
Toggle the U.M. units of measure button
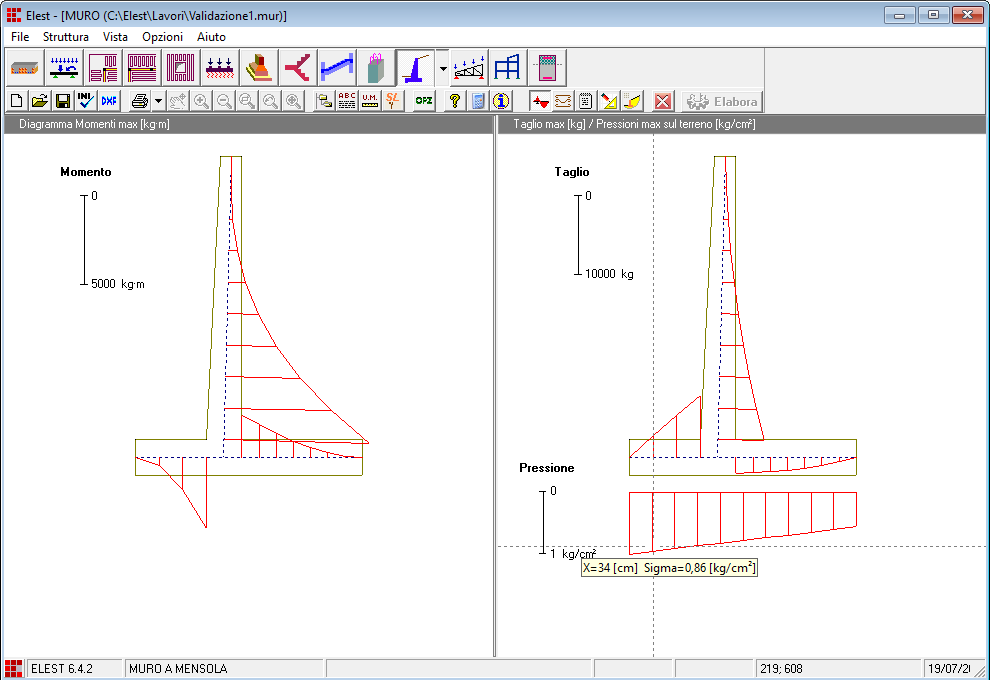370,101
